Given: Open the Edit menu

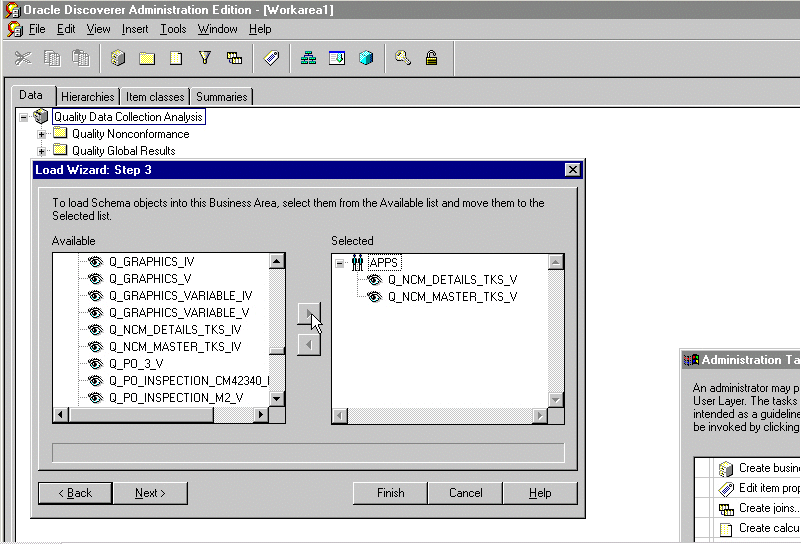Looking at the screenshot, I should click(x=66, y=29).
